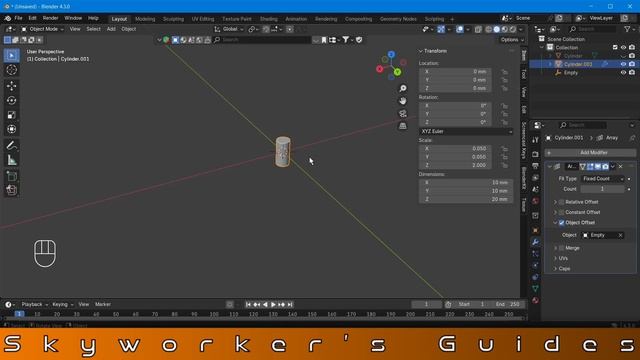Expand the UVs section
Viewport: 640px width, 360px height.
(555, 258)
